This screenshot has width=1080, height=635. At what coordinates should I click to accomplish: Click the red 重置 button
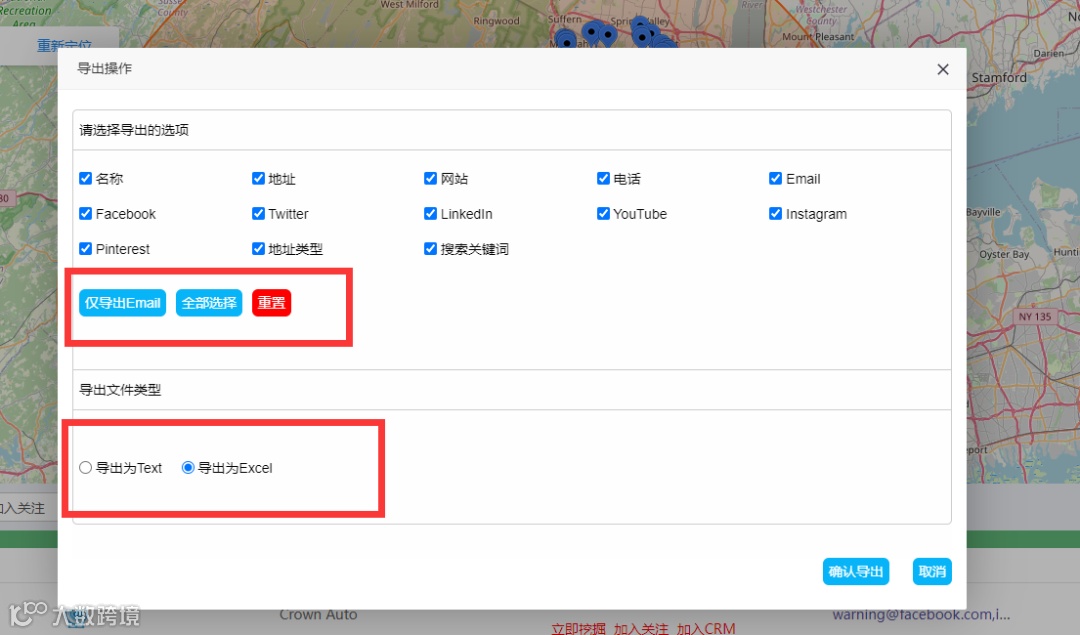(x=271, y=303)
